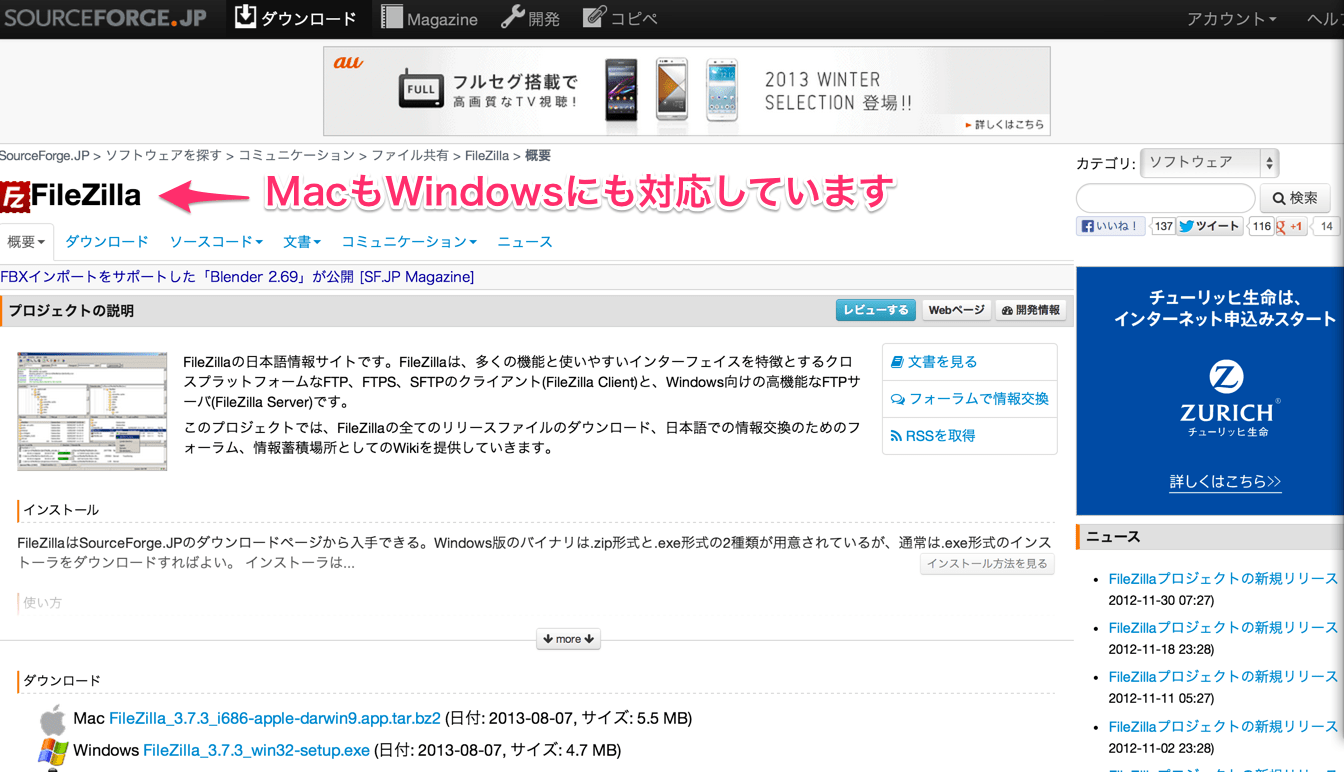
Task: Click the レビューする button
Action: [x=876, y=310]
